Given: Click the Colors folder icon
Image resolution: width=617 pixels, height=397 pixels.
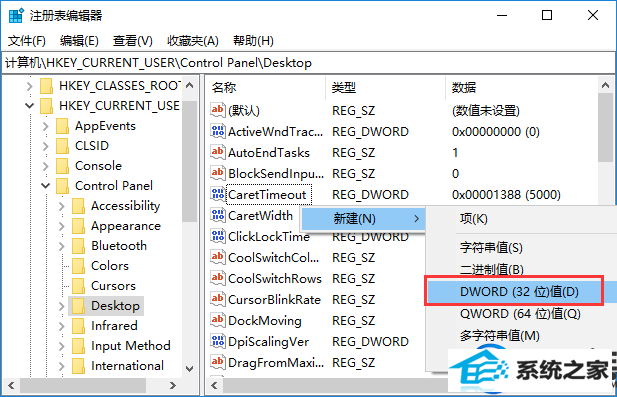Looking at the screenshot, I should [x=78, y=266].
